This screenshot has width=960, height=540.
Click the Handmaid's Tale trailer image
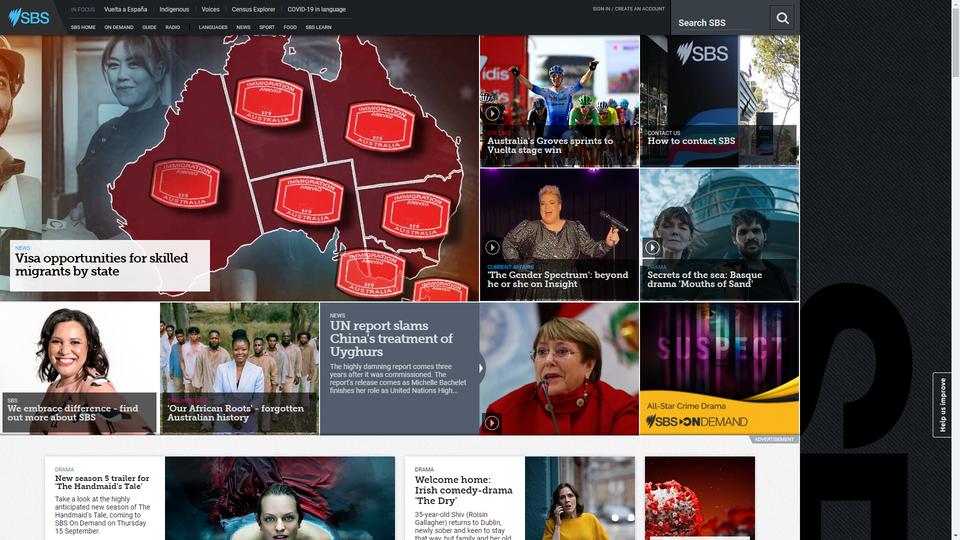(280, 498)
